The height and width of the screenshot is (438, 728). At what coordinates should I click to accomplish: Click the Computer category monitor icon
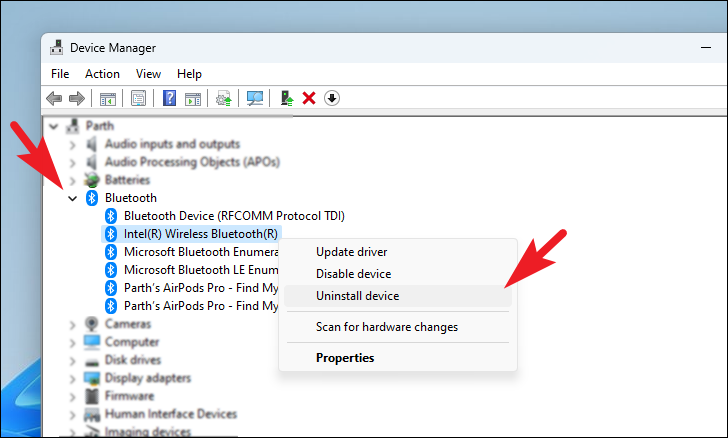(92, 342)
